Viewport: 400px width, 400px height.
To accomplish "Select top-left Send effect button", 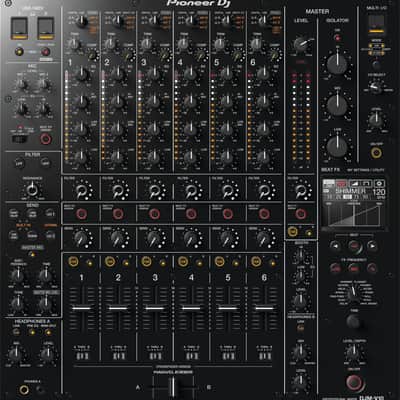I will [13, 213].
